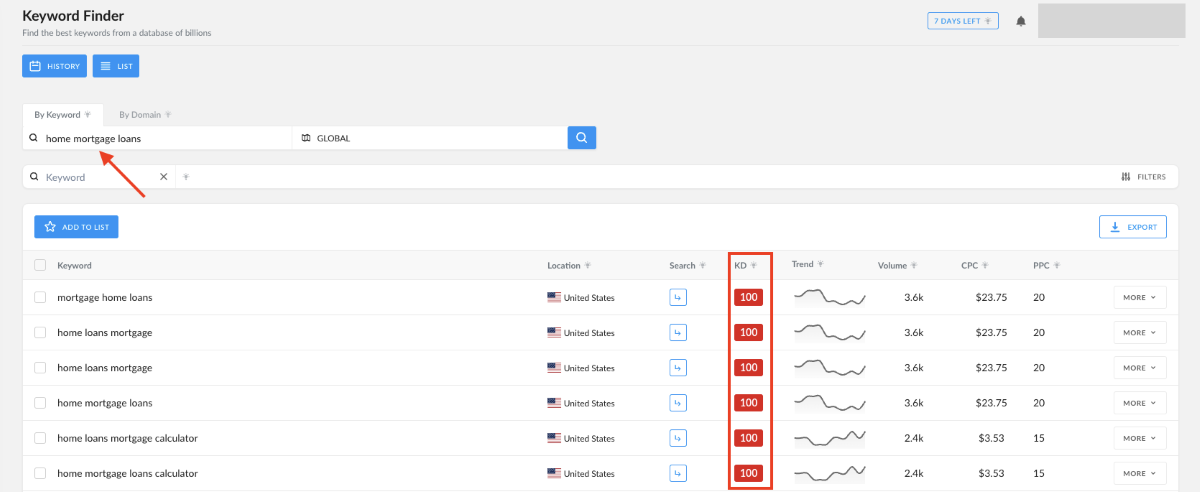Click keyword text home loans mortgage calculator
The width and height of the screenshot is (1200, 492).
click(x=127, y=438)
